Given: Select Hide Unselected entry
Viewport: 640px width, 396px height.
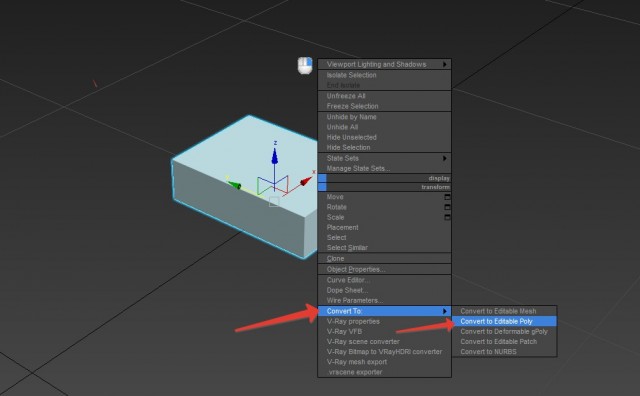Looking at the screenshot, I should point(384,137).
